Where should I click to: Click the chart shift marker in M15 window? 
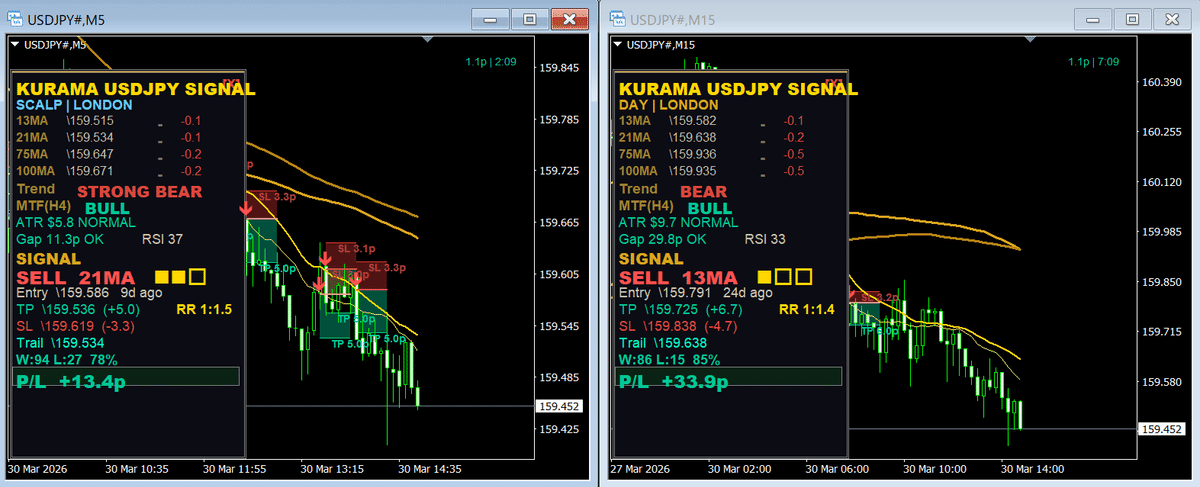coord(1030,39)
